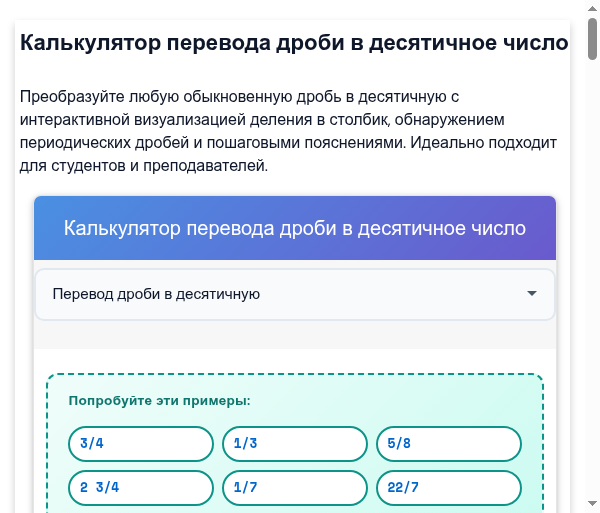Click the "Попробуйте эти примеры:" label
Screen dimensions: 600x513
[159, 401]
